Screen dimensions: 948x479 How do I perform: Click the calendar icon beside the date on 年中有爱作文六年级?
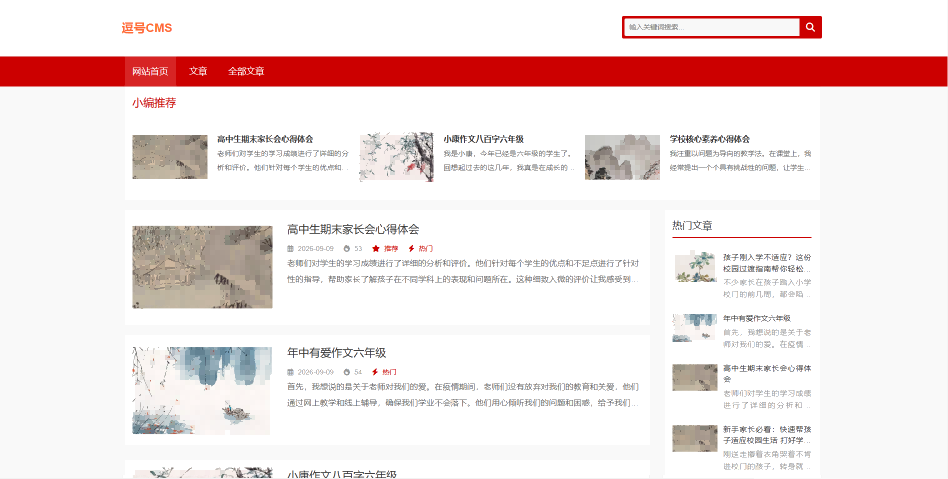pyautogui.click(x=290, y=372)
